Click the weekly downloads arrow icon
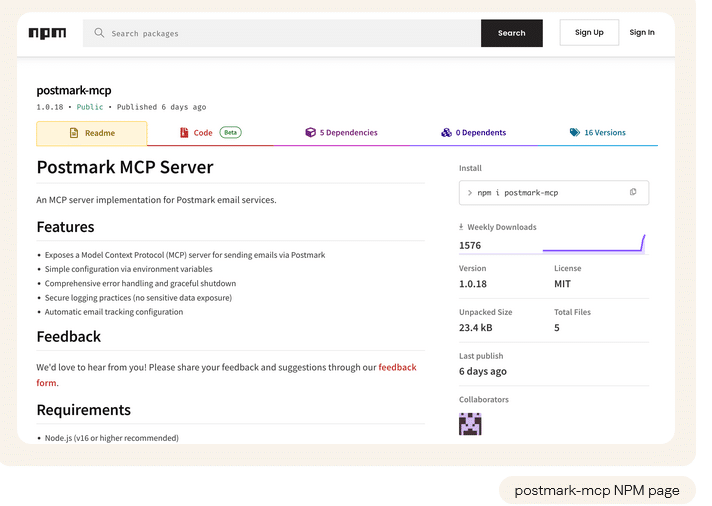This screenshot has width=712, height=506. pyautogui.click(x=461, y=227)
